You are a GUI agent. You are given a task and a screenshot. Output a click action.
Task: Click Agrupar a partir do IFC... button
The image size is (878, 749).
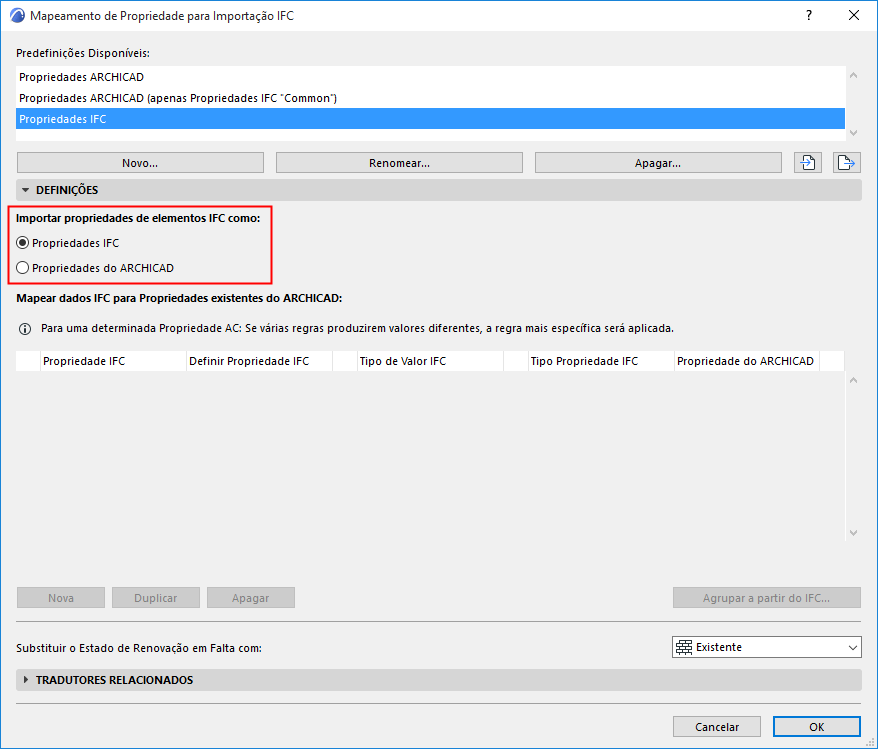(x=767, y=598)
